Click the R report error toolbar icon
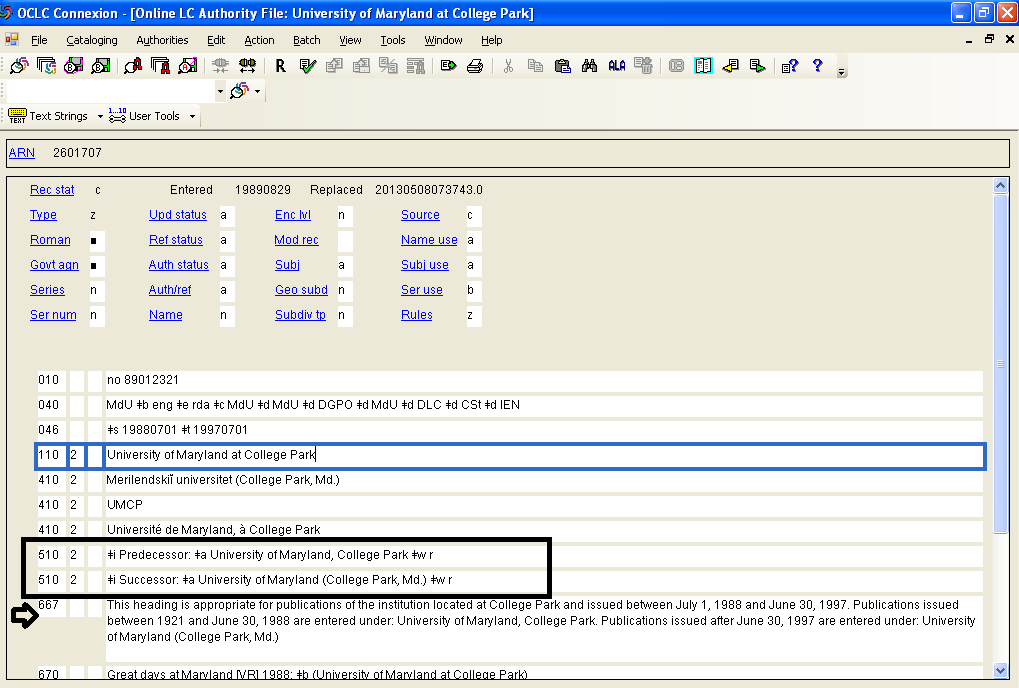Viewport: 1019px width, 688px height. click(279, 66)
